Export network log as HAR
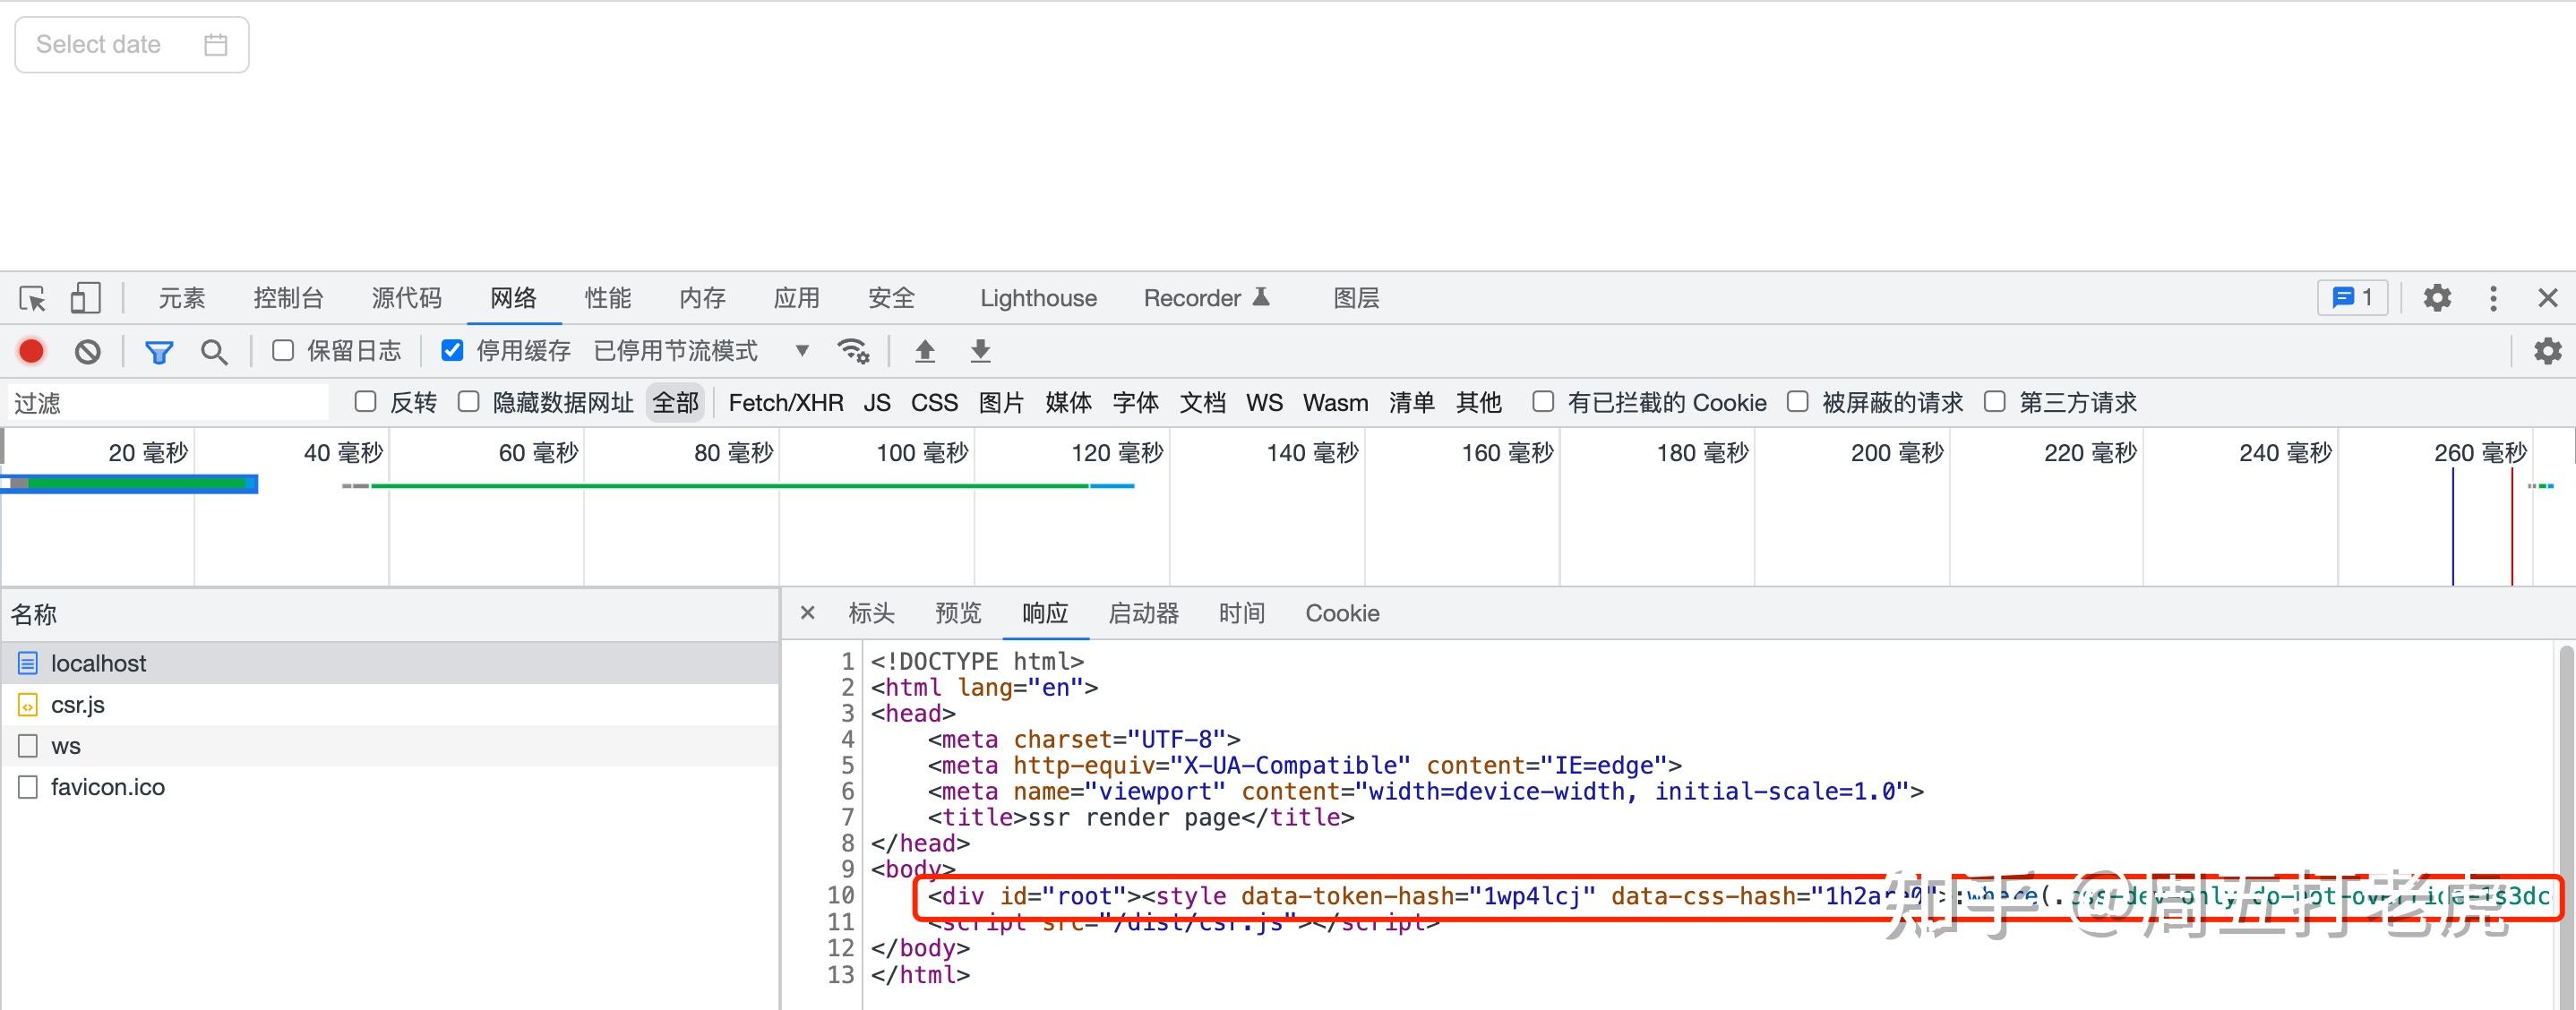2576x1010 pixels. tap(980, 351)
